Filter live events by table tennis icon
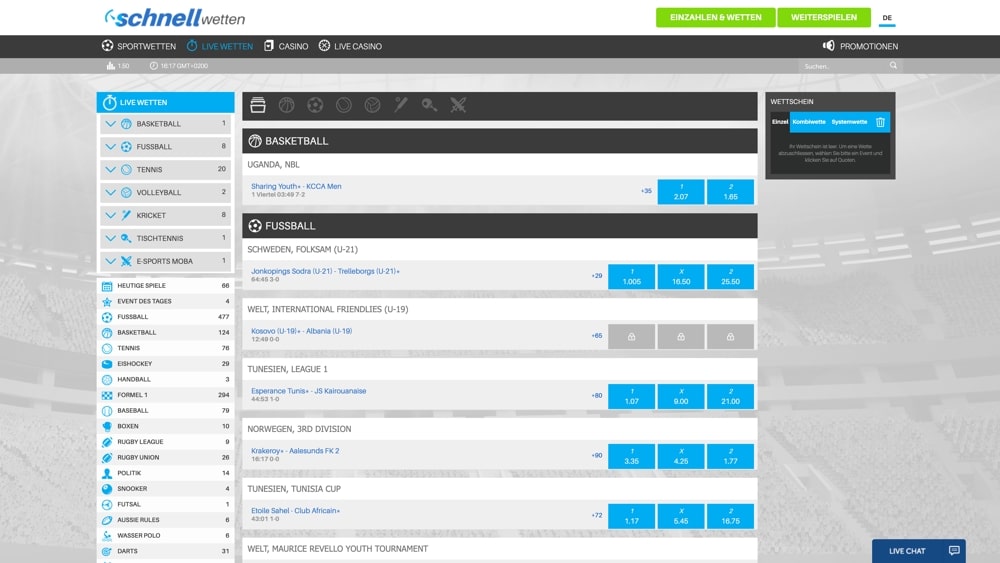Image resolution: width=1000 pixels, height=563 pixels. pos(429,105)
